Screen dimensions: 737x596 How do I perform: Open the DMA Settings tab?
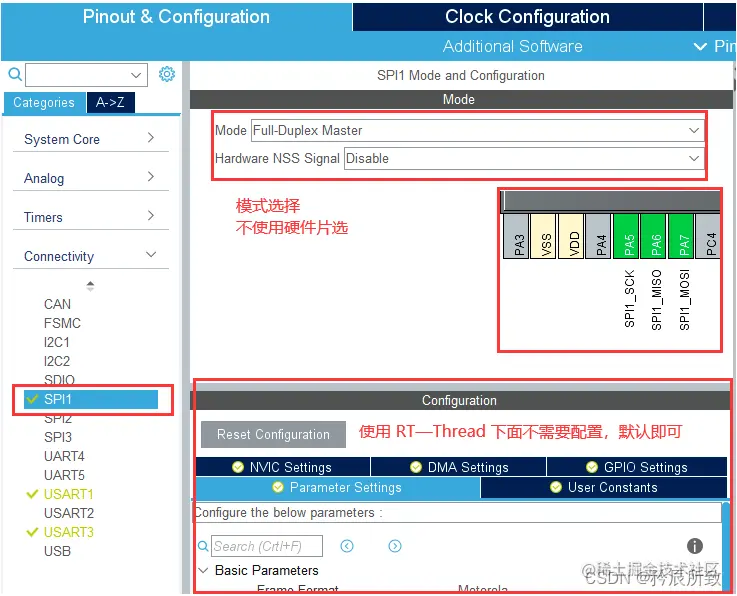pyautogui.click(x=459, y=467)
